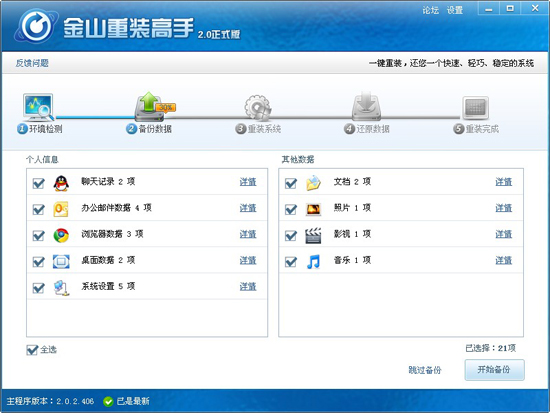Click the 跳过备份 skip backup link
The width and height of the screenshot is (550, 413).
pyautogui.click(x=425, y=370)
